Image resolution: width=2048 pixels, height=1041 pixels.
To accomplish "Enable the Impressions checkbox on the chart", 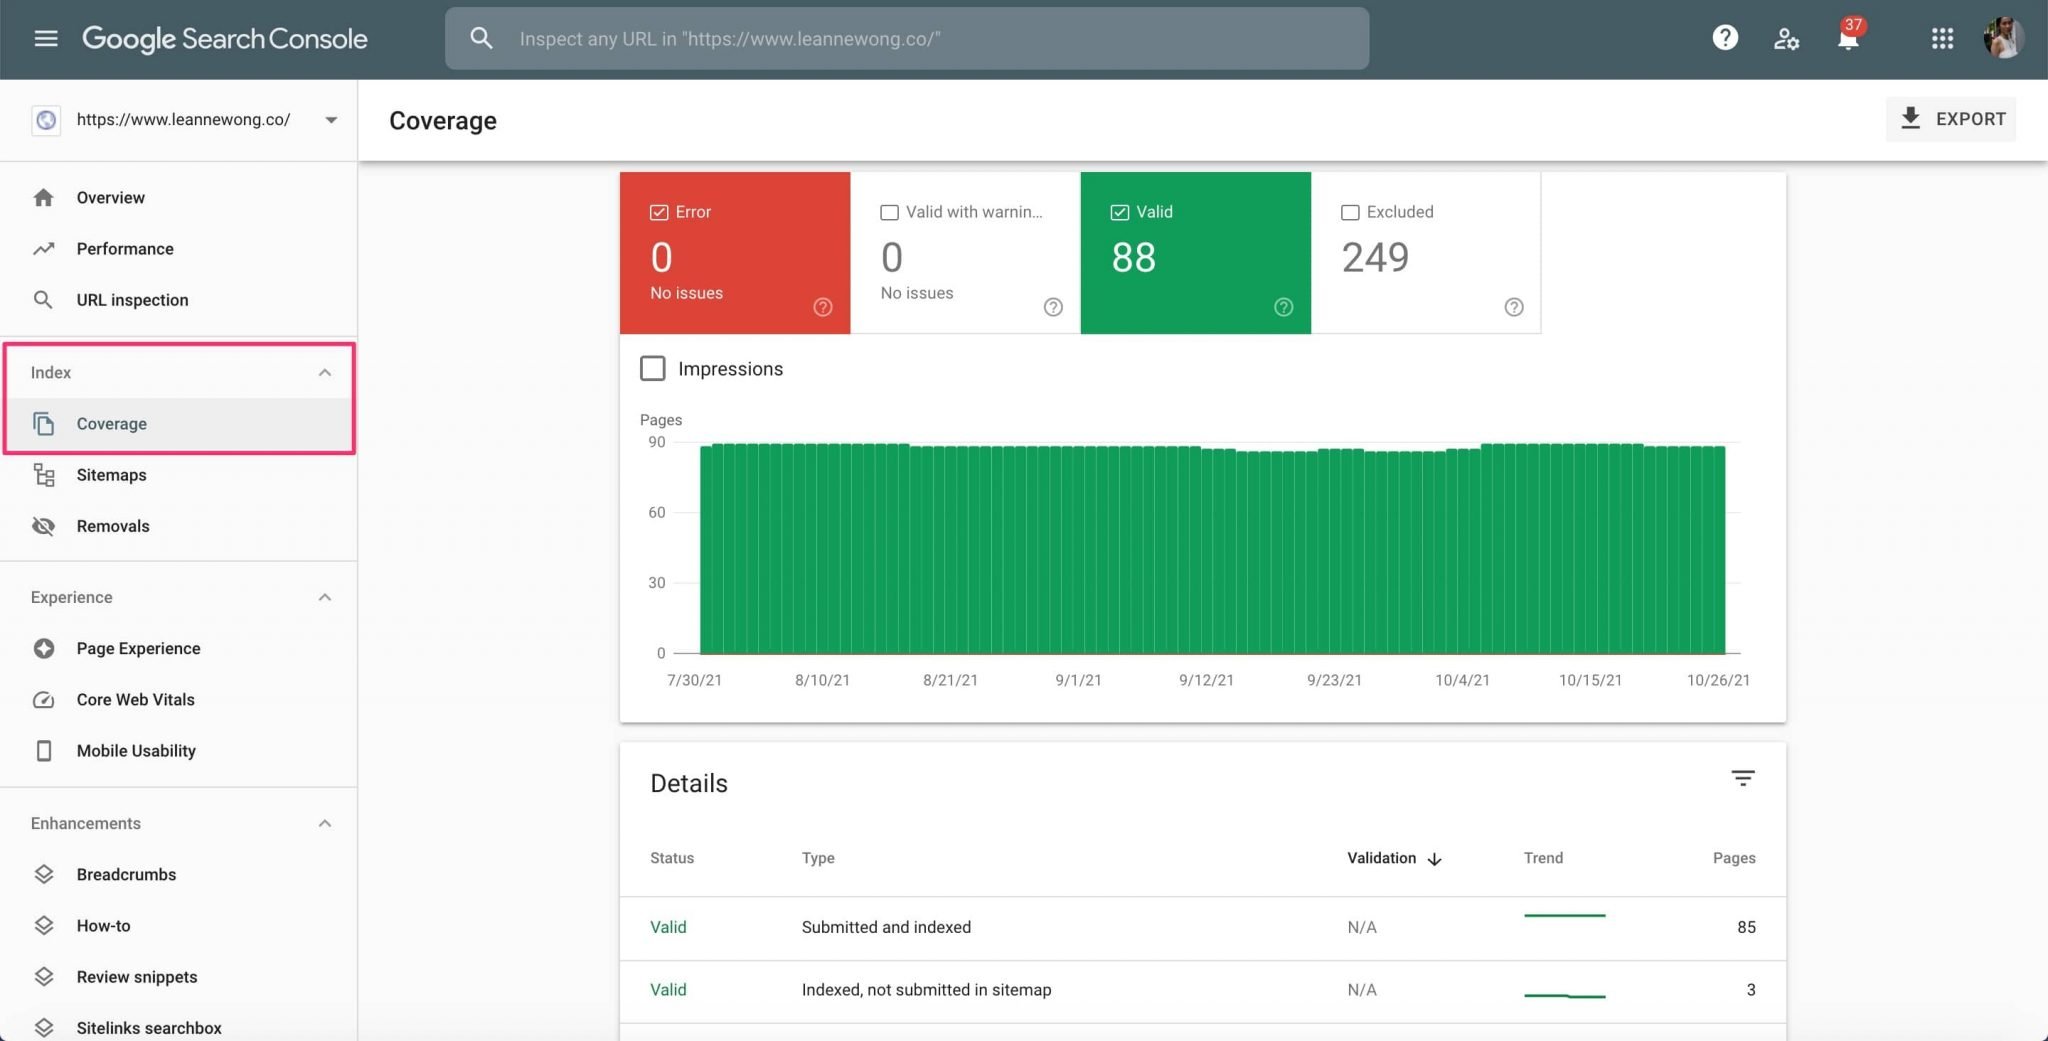I will 652,368.
